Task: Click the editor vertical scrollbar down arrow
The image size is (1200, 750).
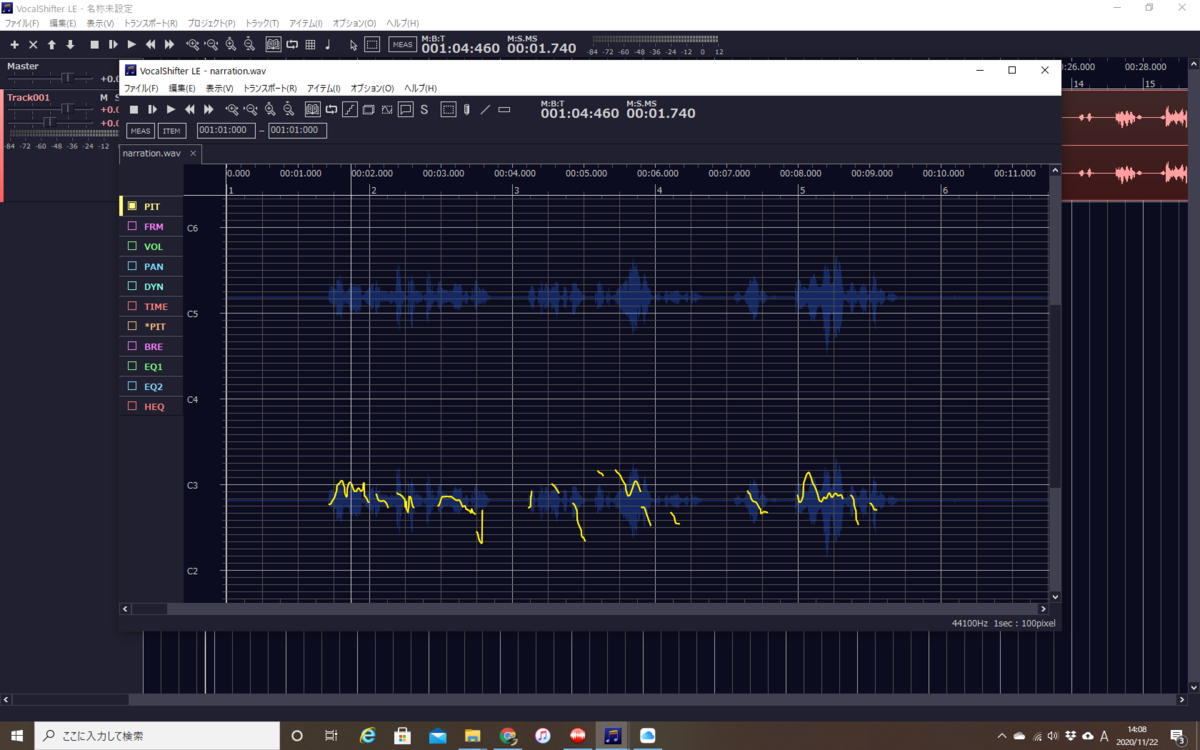Action: [1055, 597]
